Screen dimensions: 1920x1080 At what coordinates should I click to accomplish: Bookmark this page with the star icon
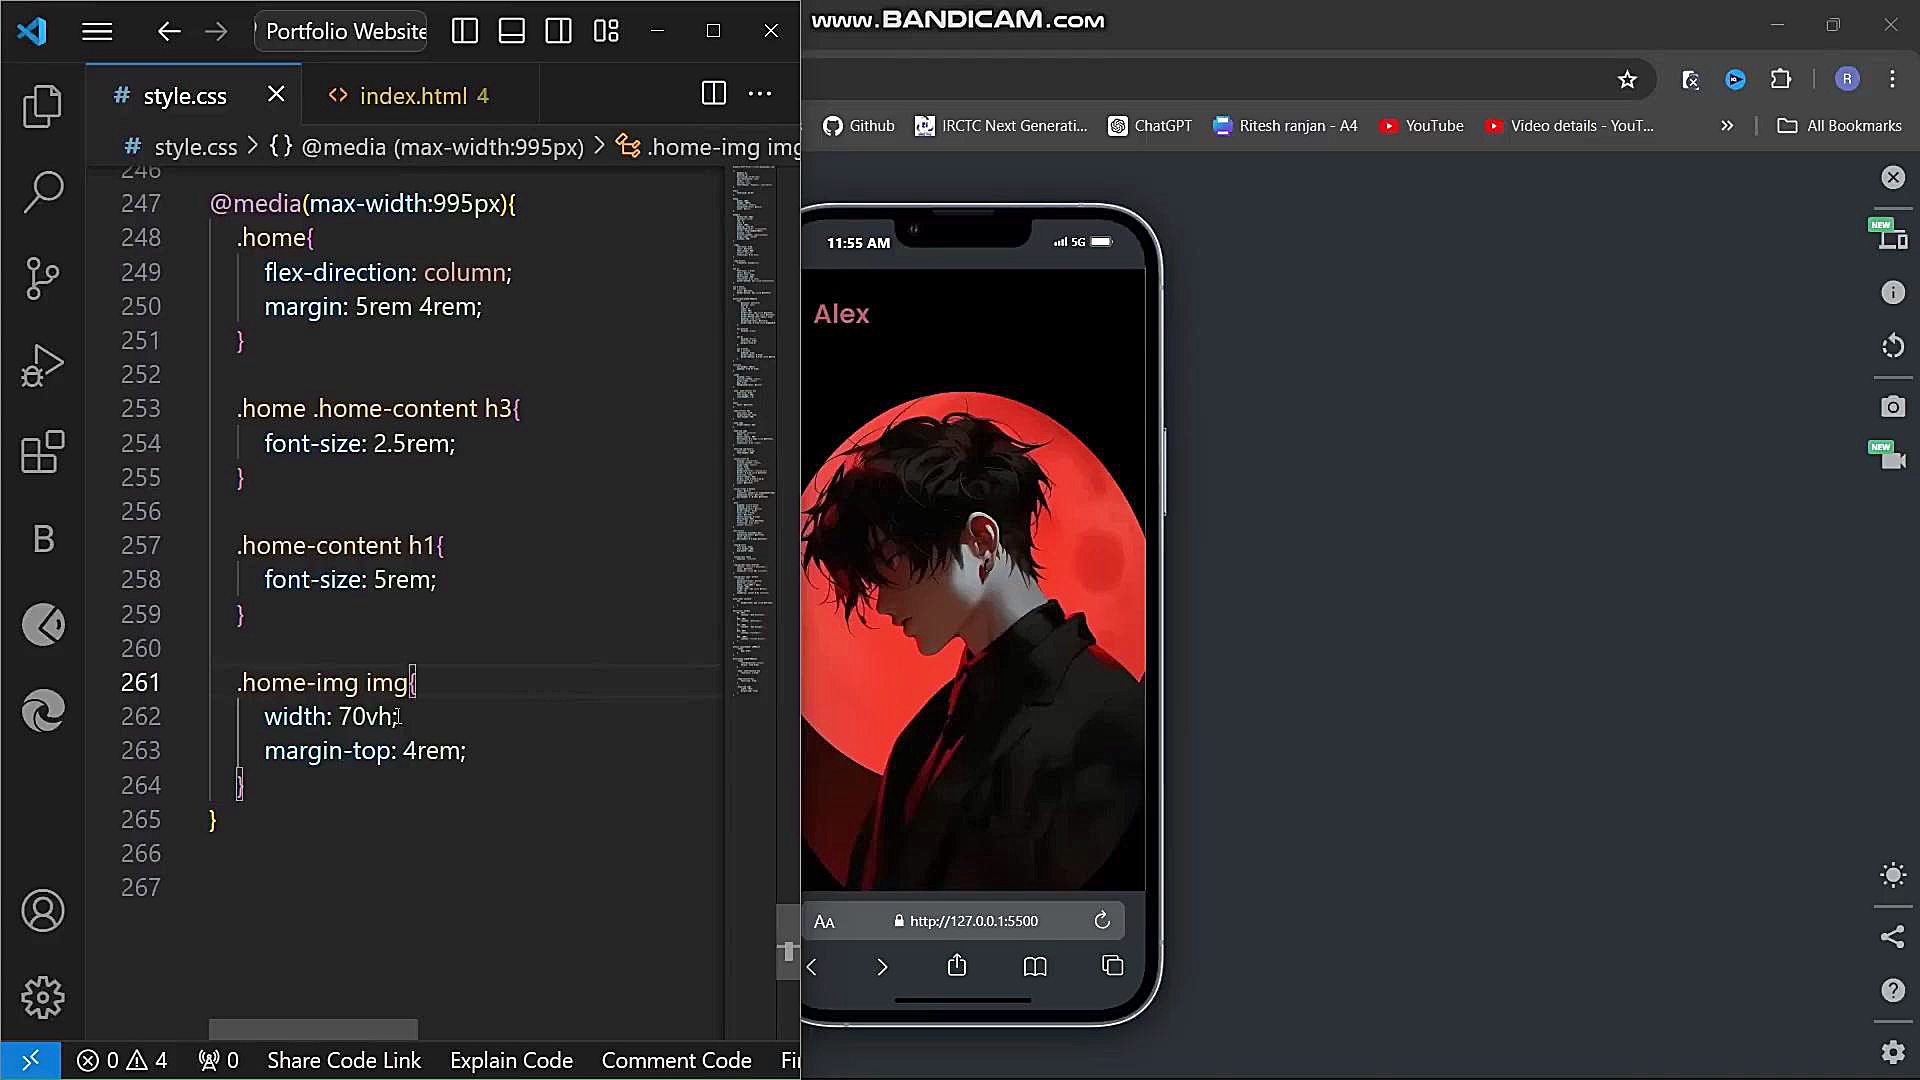1627,80
